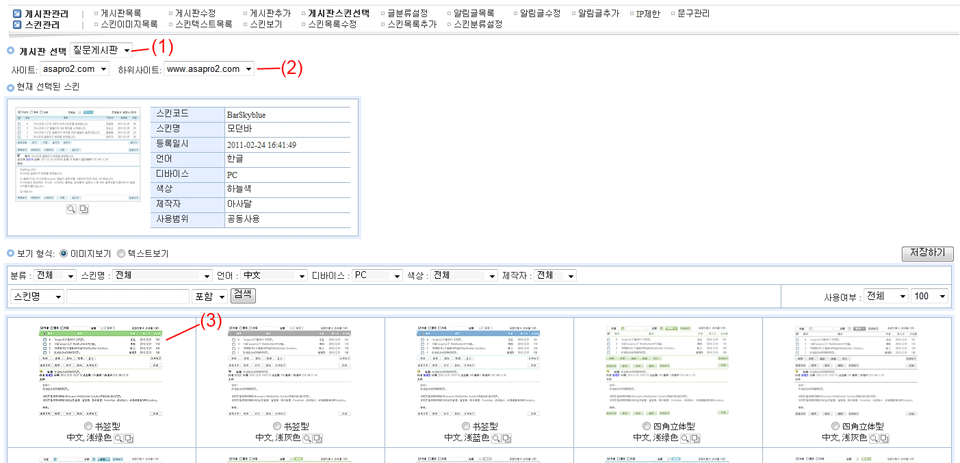Viewport: 960px width, 463px height.
Task: Select the 이미지보기 view radio button
Action: coord(65,254)
